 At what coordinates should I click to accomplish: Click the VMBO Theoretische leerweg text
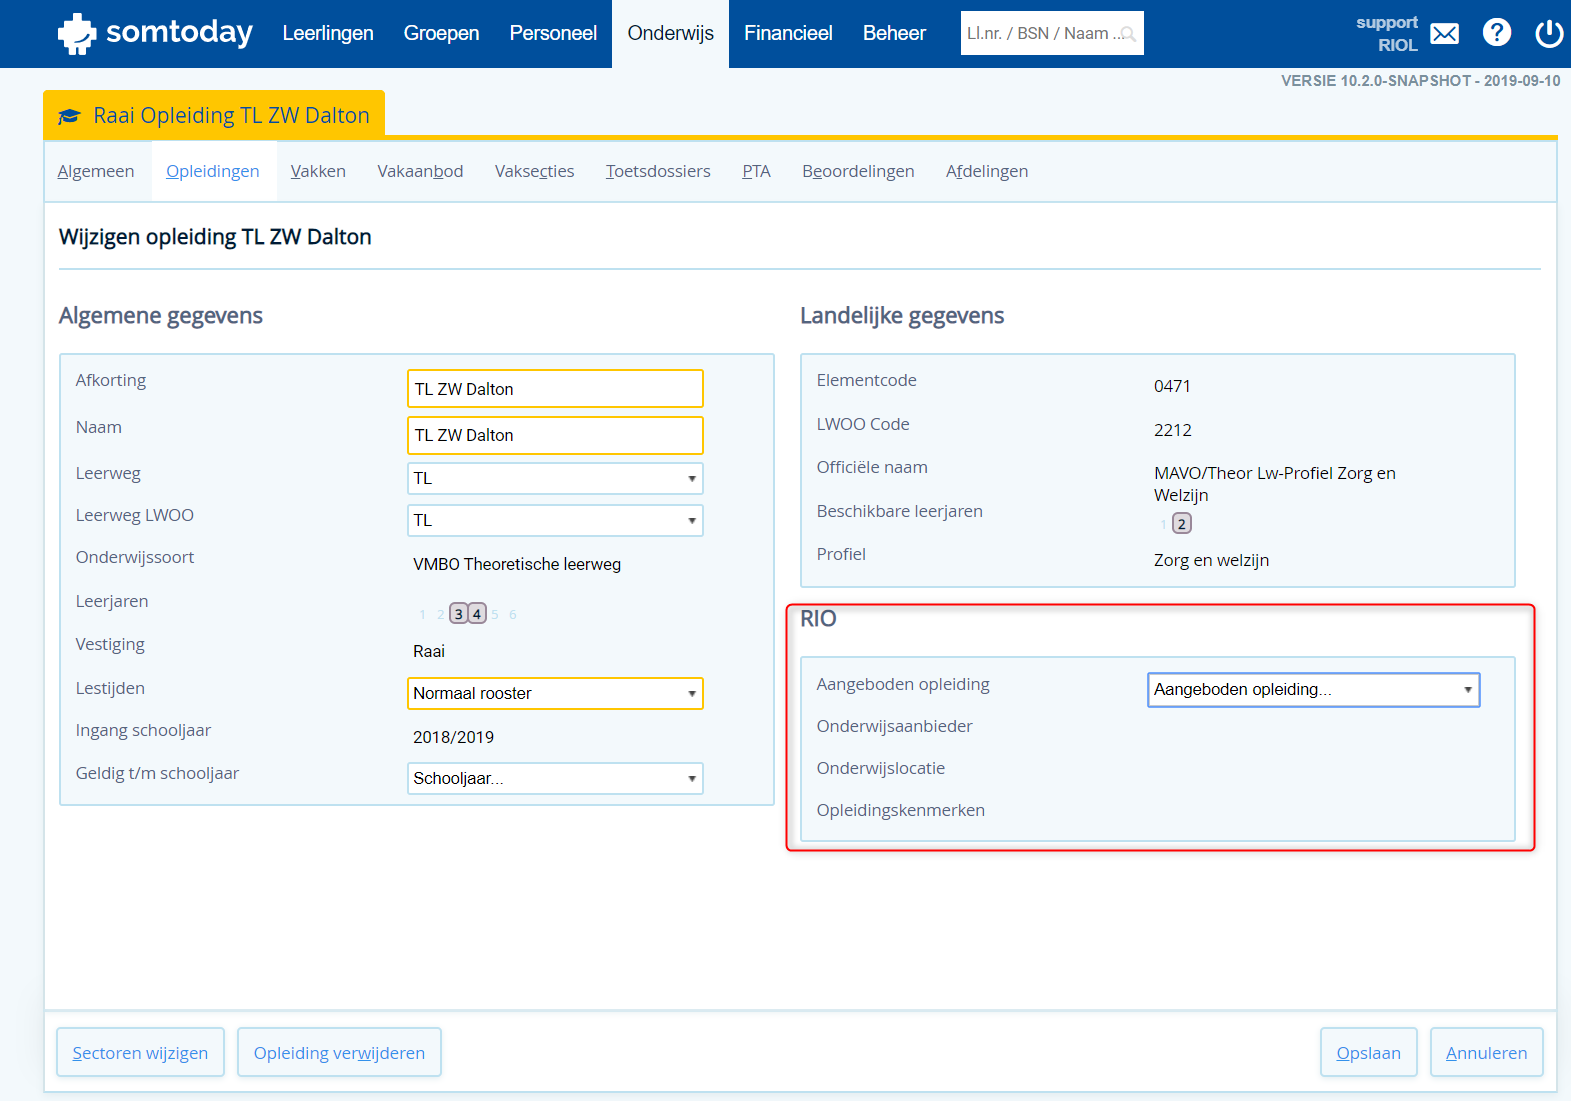pos(517,565)
